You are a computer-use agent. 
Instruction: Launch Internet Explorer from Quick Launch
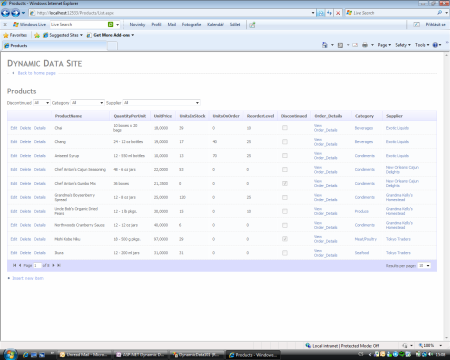click(x=26, y=355)
